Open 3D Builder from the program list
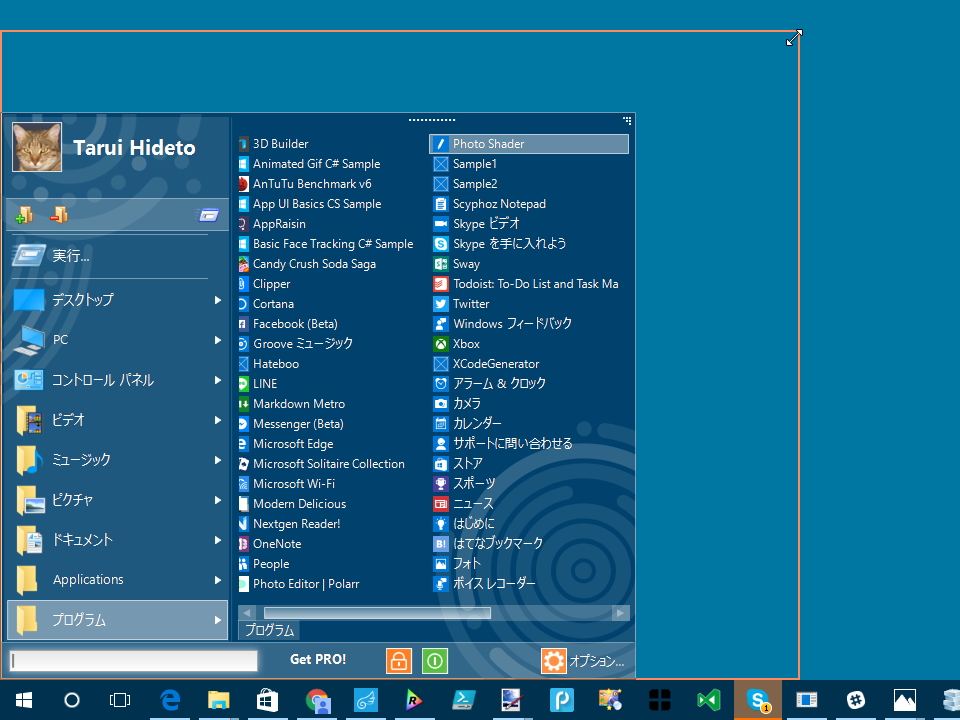This screenshot has width=960, height=720. coord(274,144)
